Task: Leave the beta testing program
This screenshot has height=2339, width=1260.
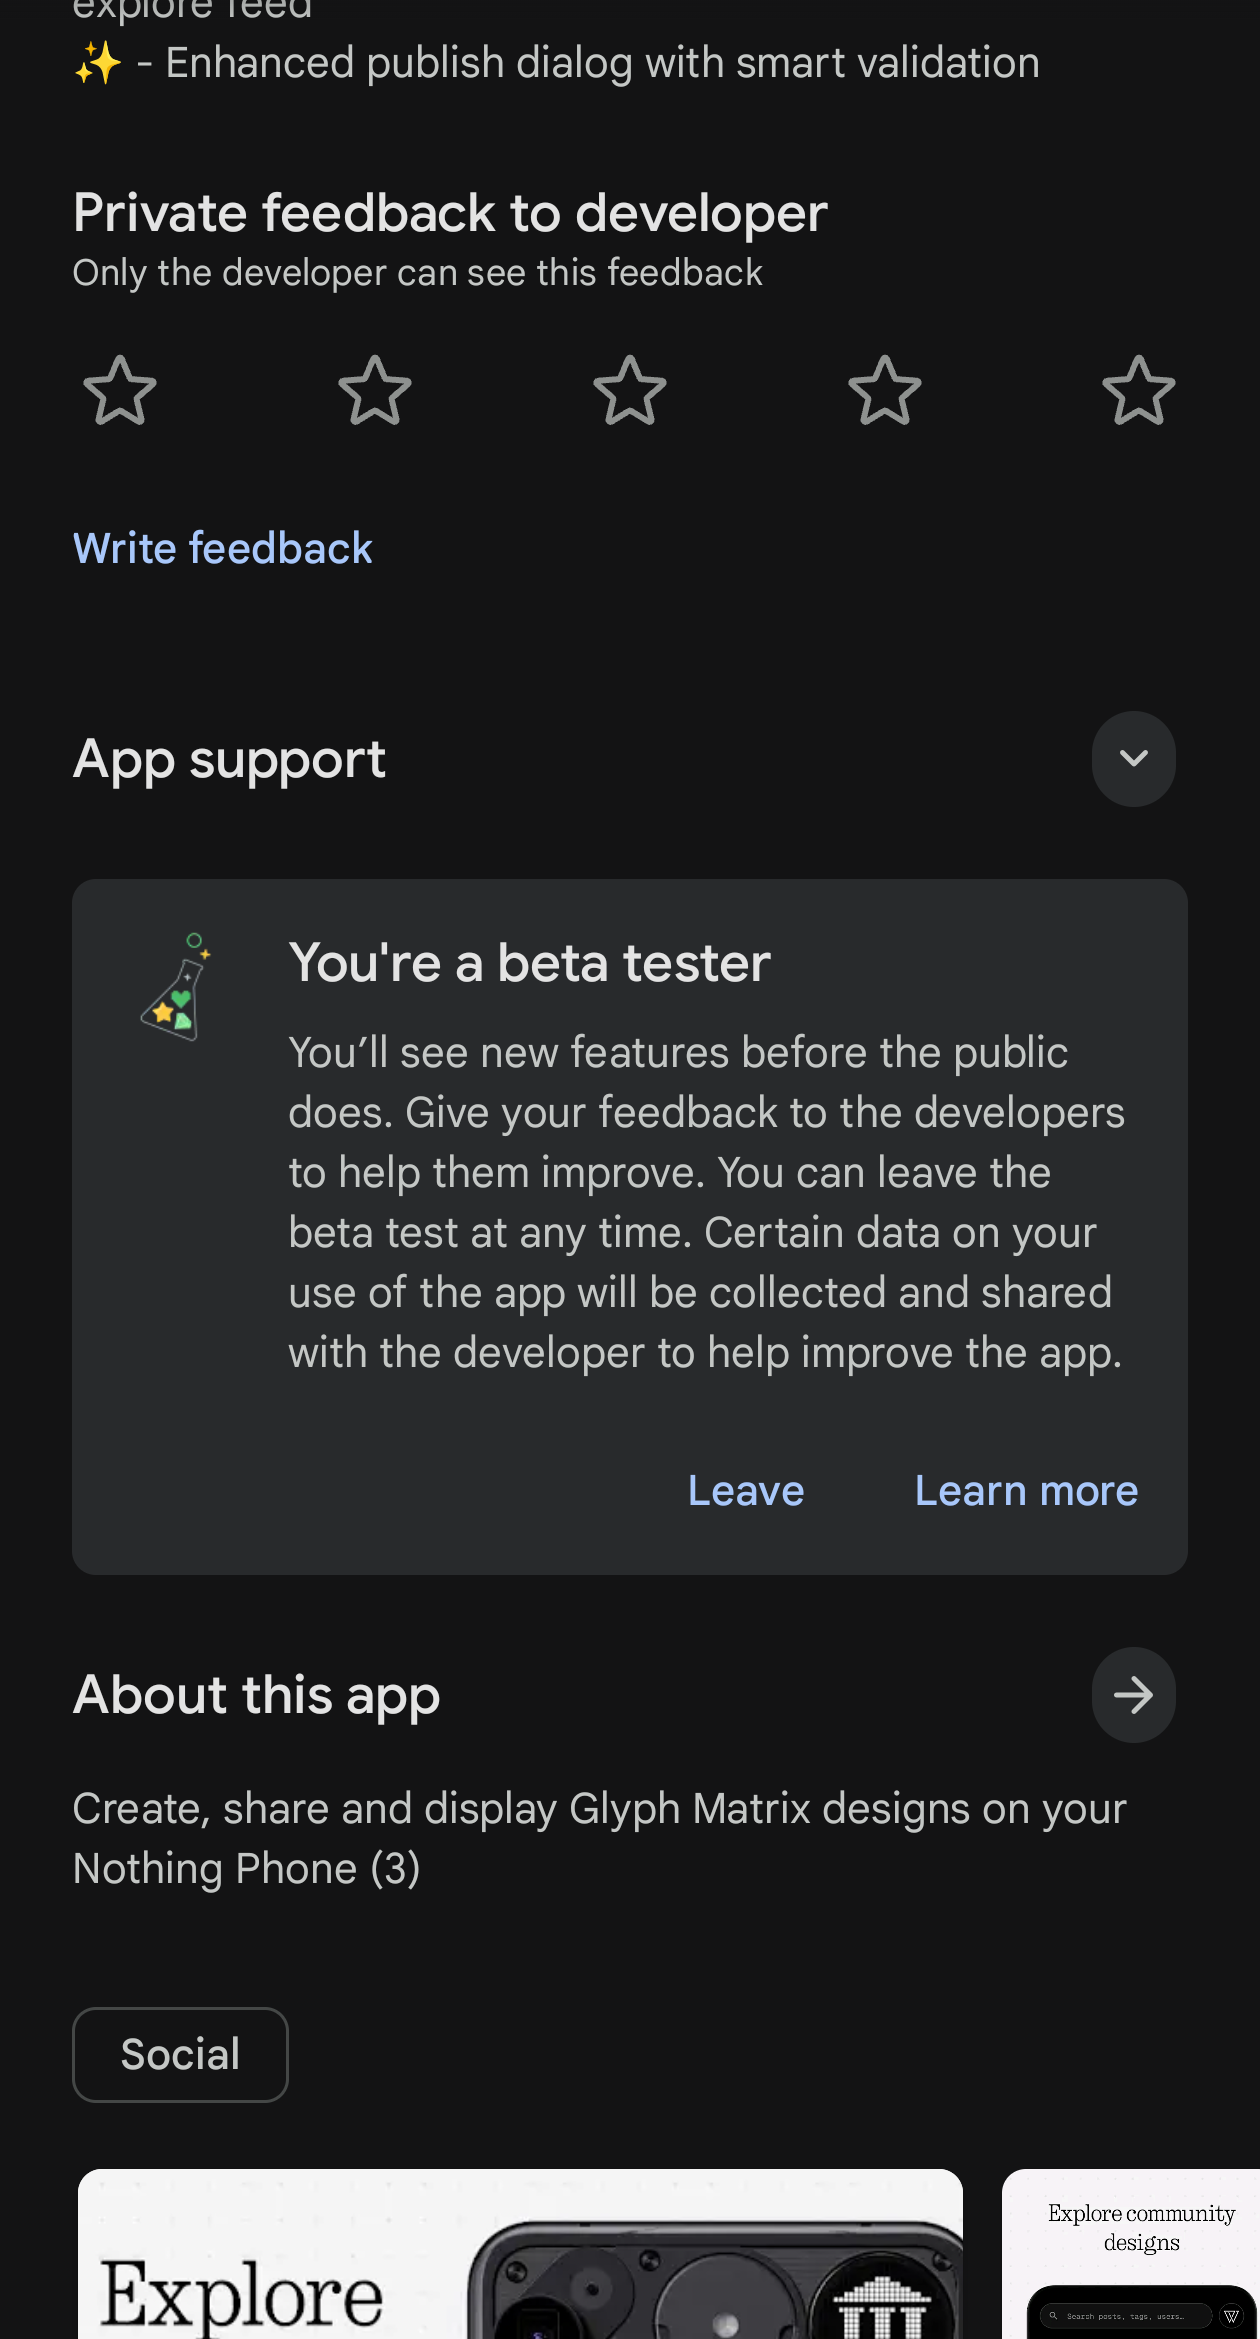Action: pos(746,1491)
